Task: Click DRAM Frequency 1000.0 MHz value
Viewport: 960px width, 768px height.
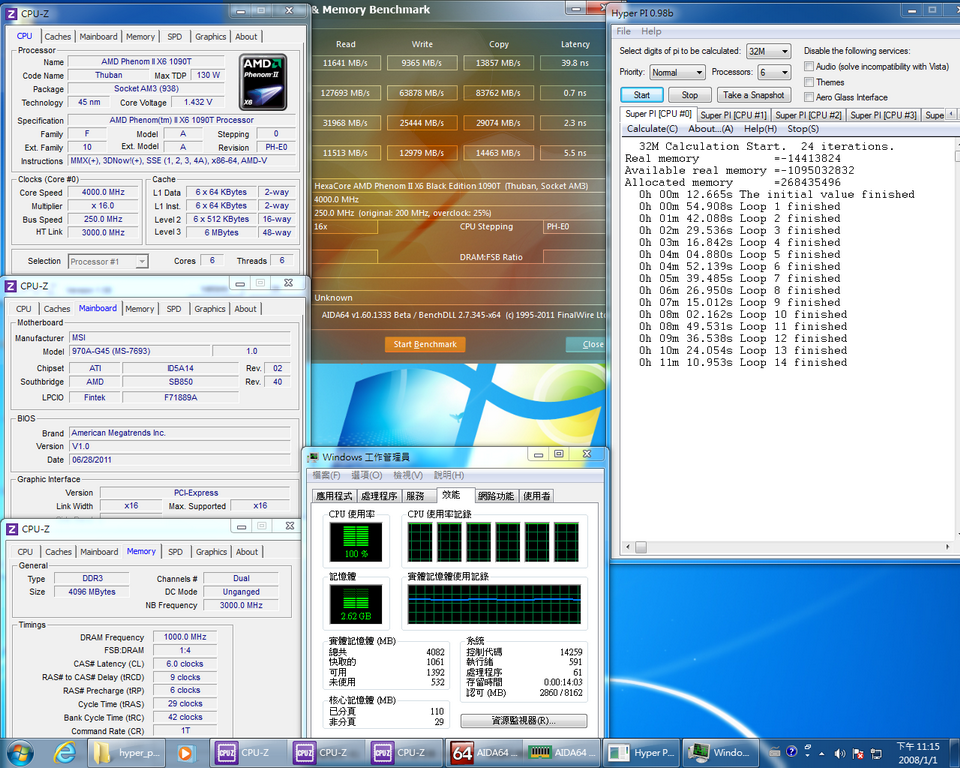Action: click(x=185, y=637)
